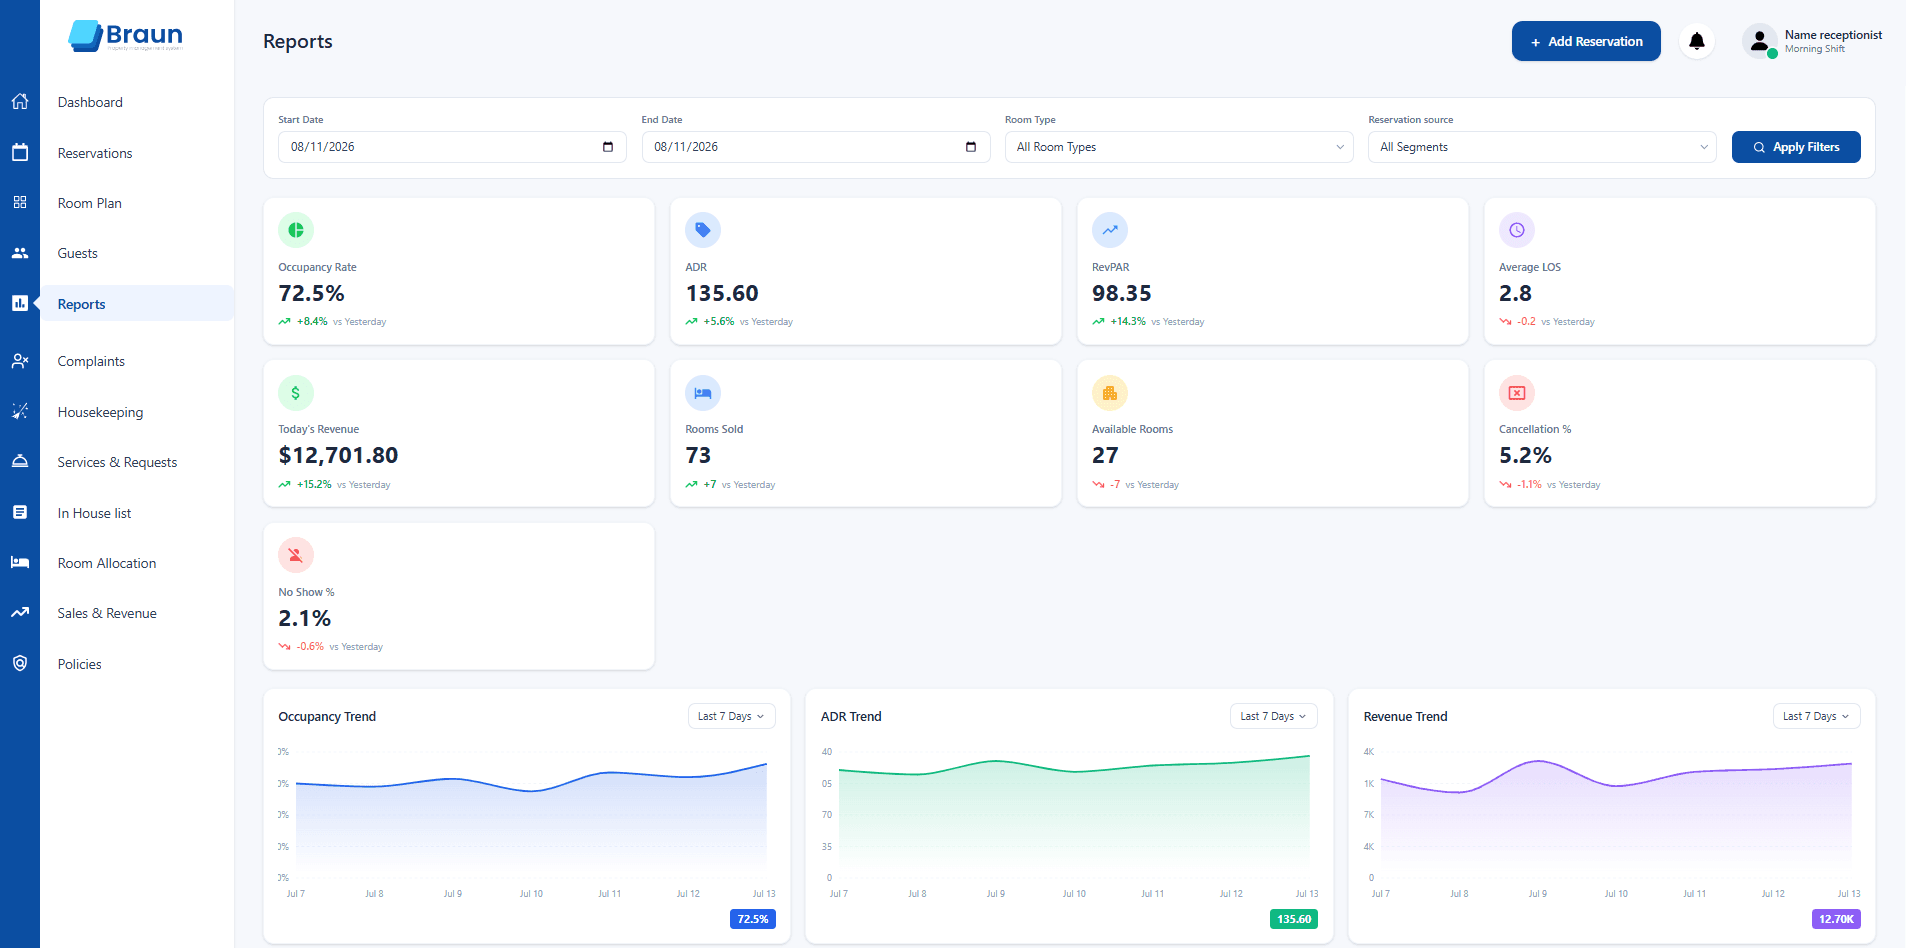Click the 5.2% cancellation value

coord(1525,456)
